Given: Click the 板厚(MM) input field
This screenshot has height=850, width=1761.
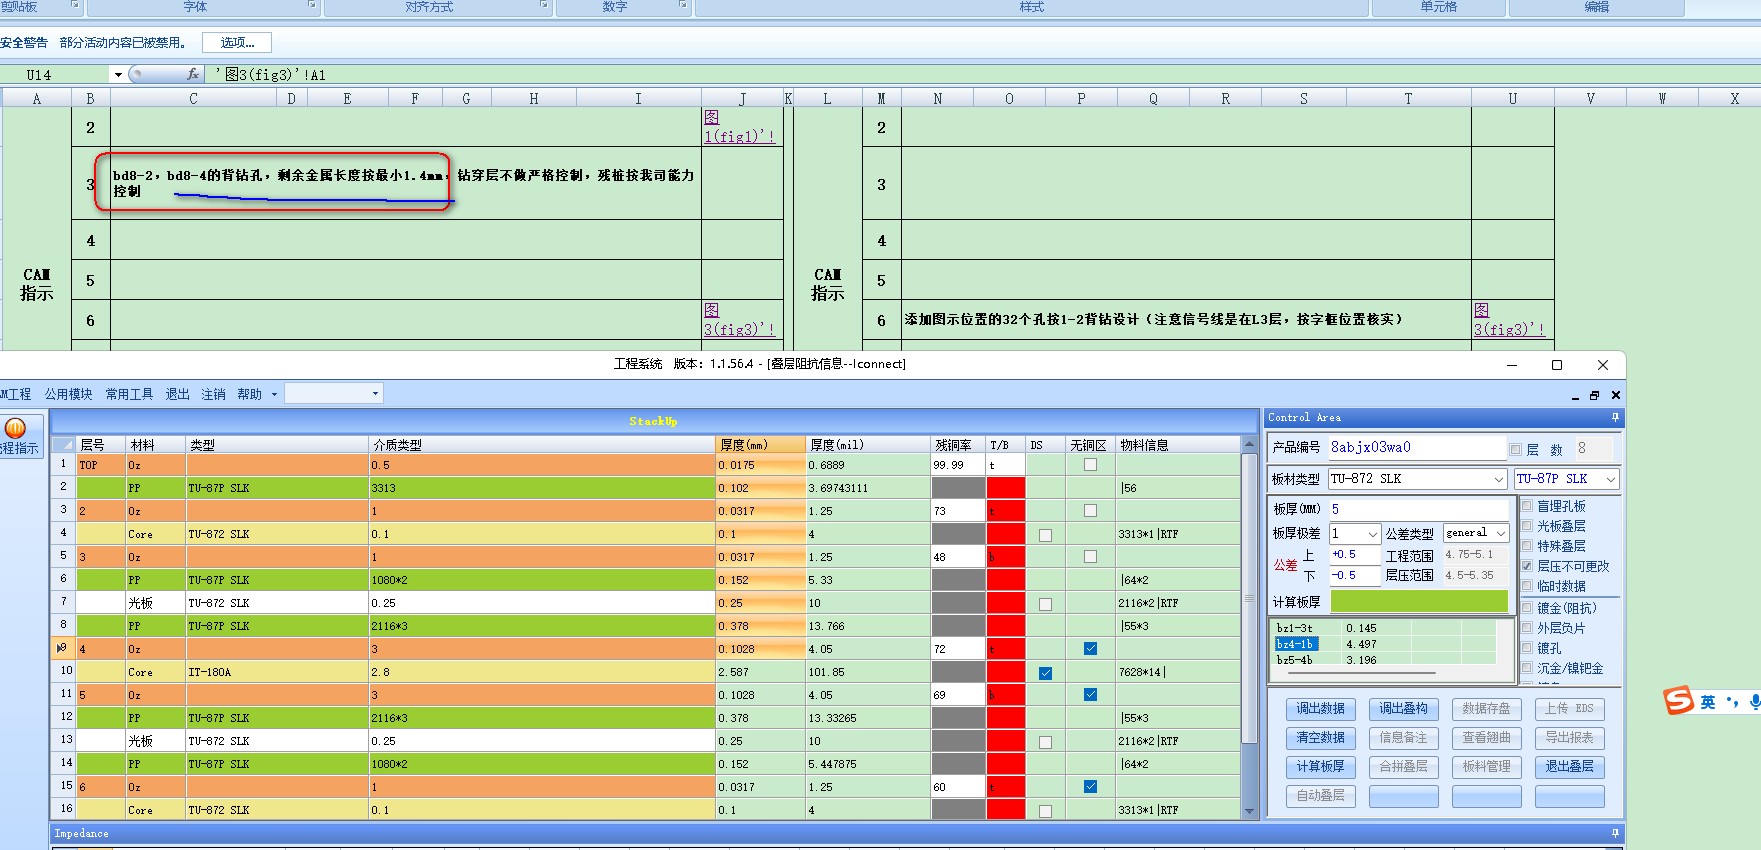Looking at the screenshot, I should (x=1418, y=509).
